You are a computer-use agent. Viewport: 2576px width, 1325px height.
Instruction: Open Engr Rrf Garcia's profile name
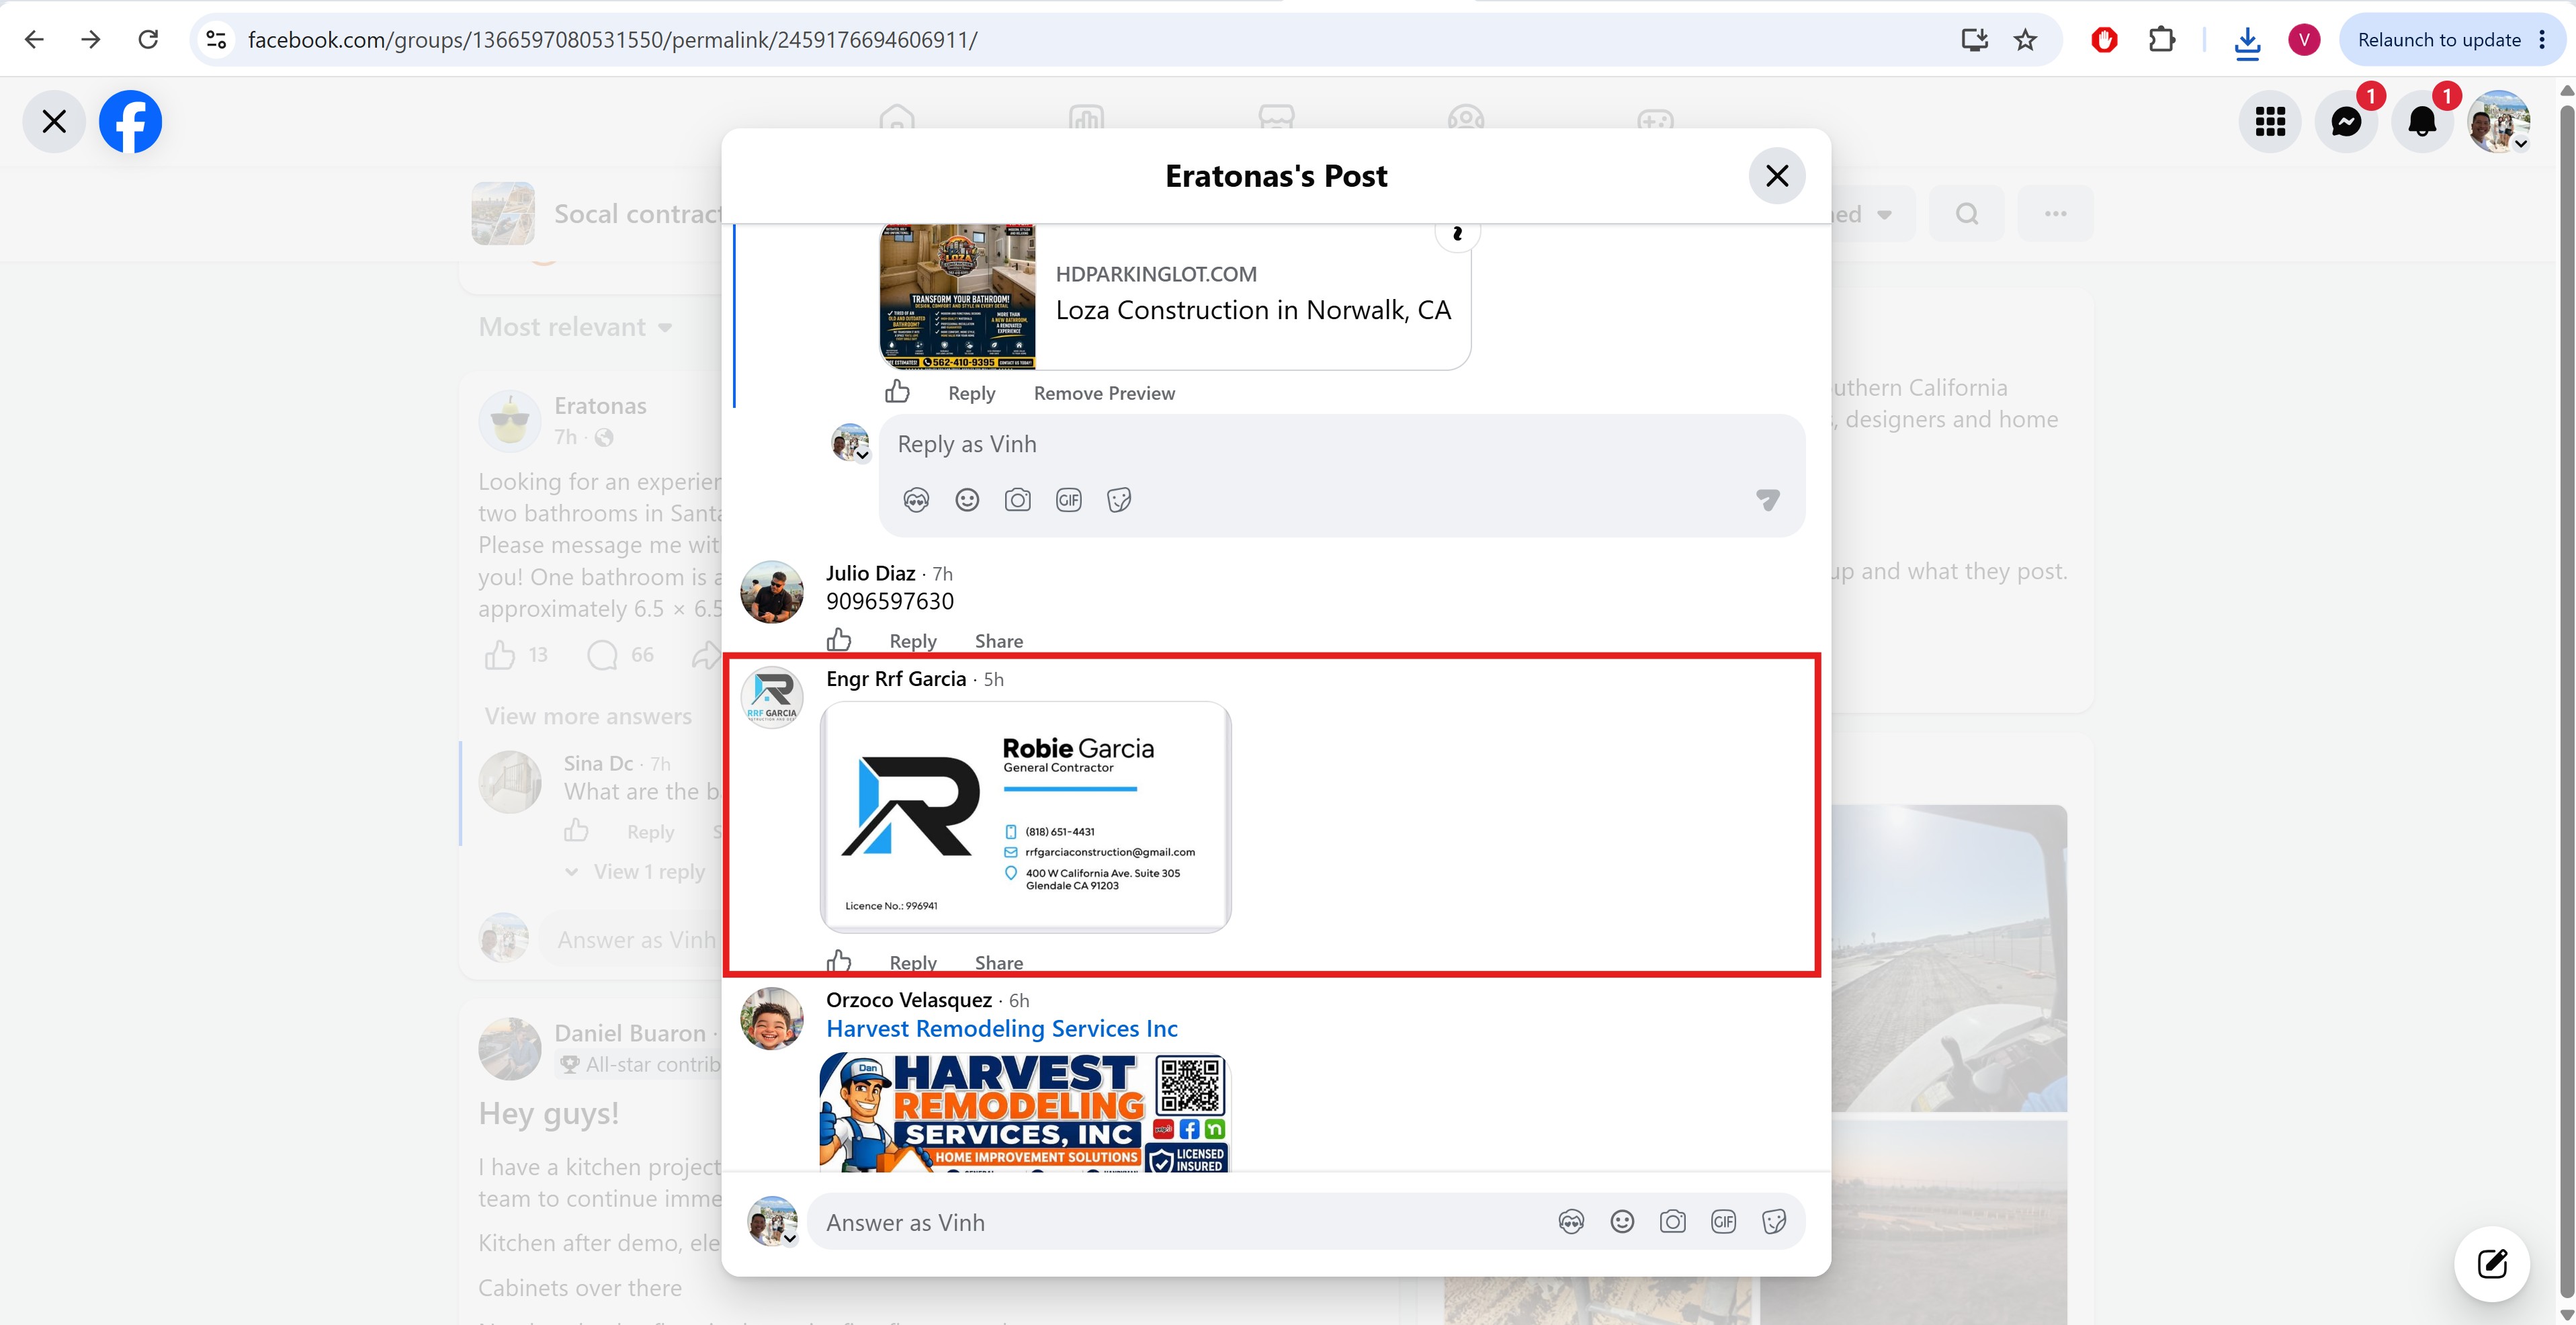[896, 679]
